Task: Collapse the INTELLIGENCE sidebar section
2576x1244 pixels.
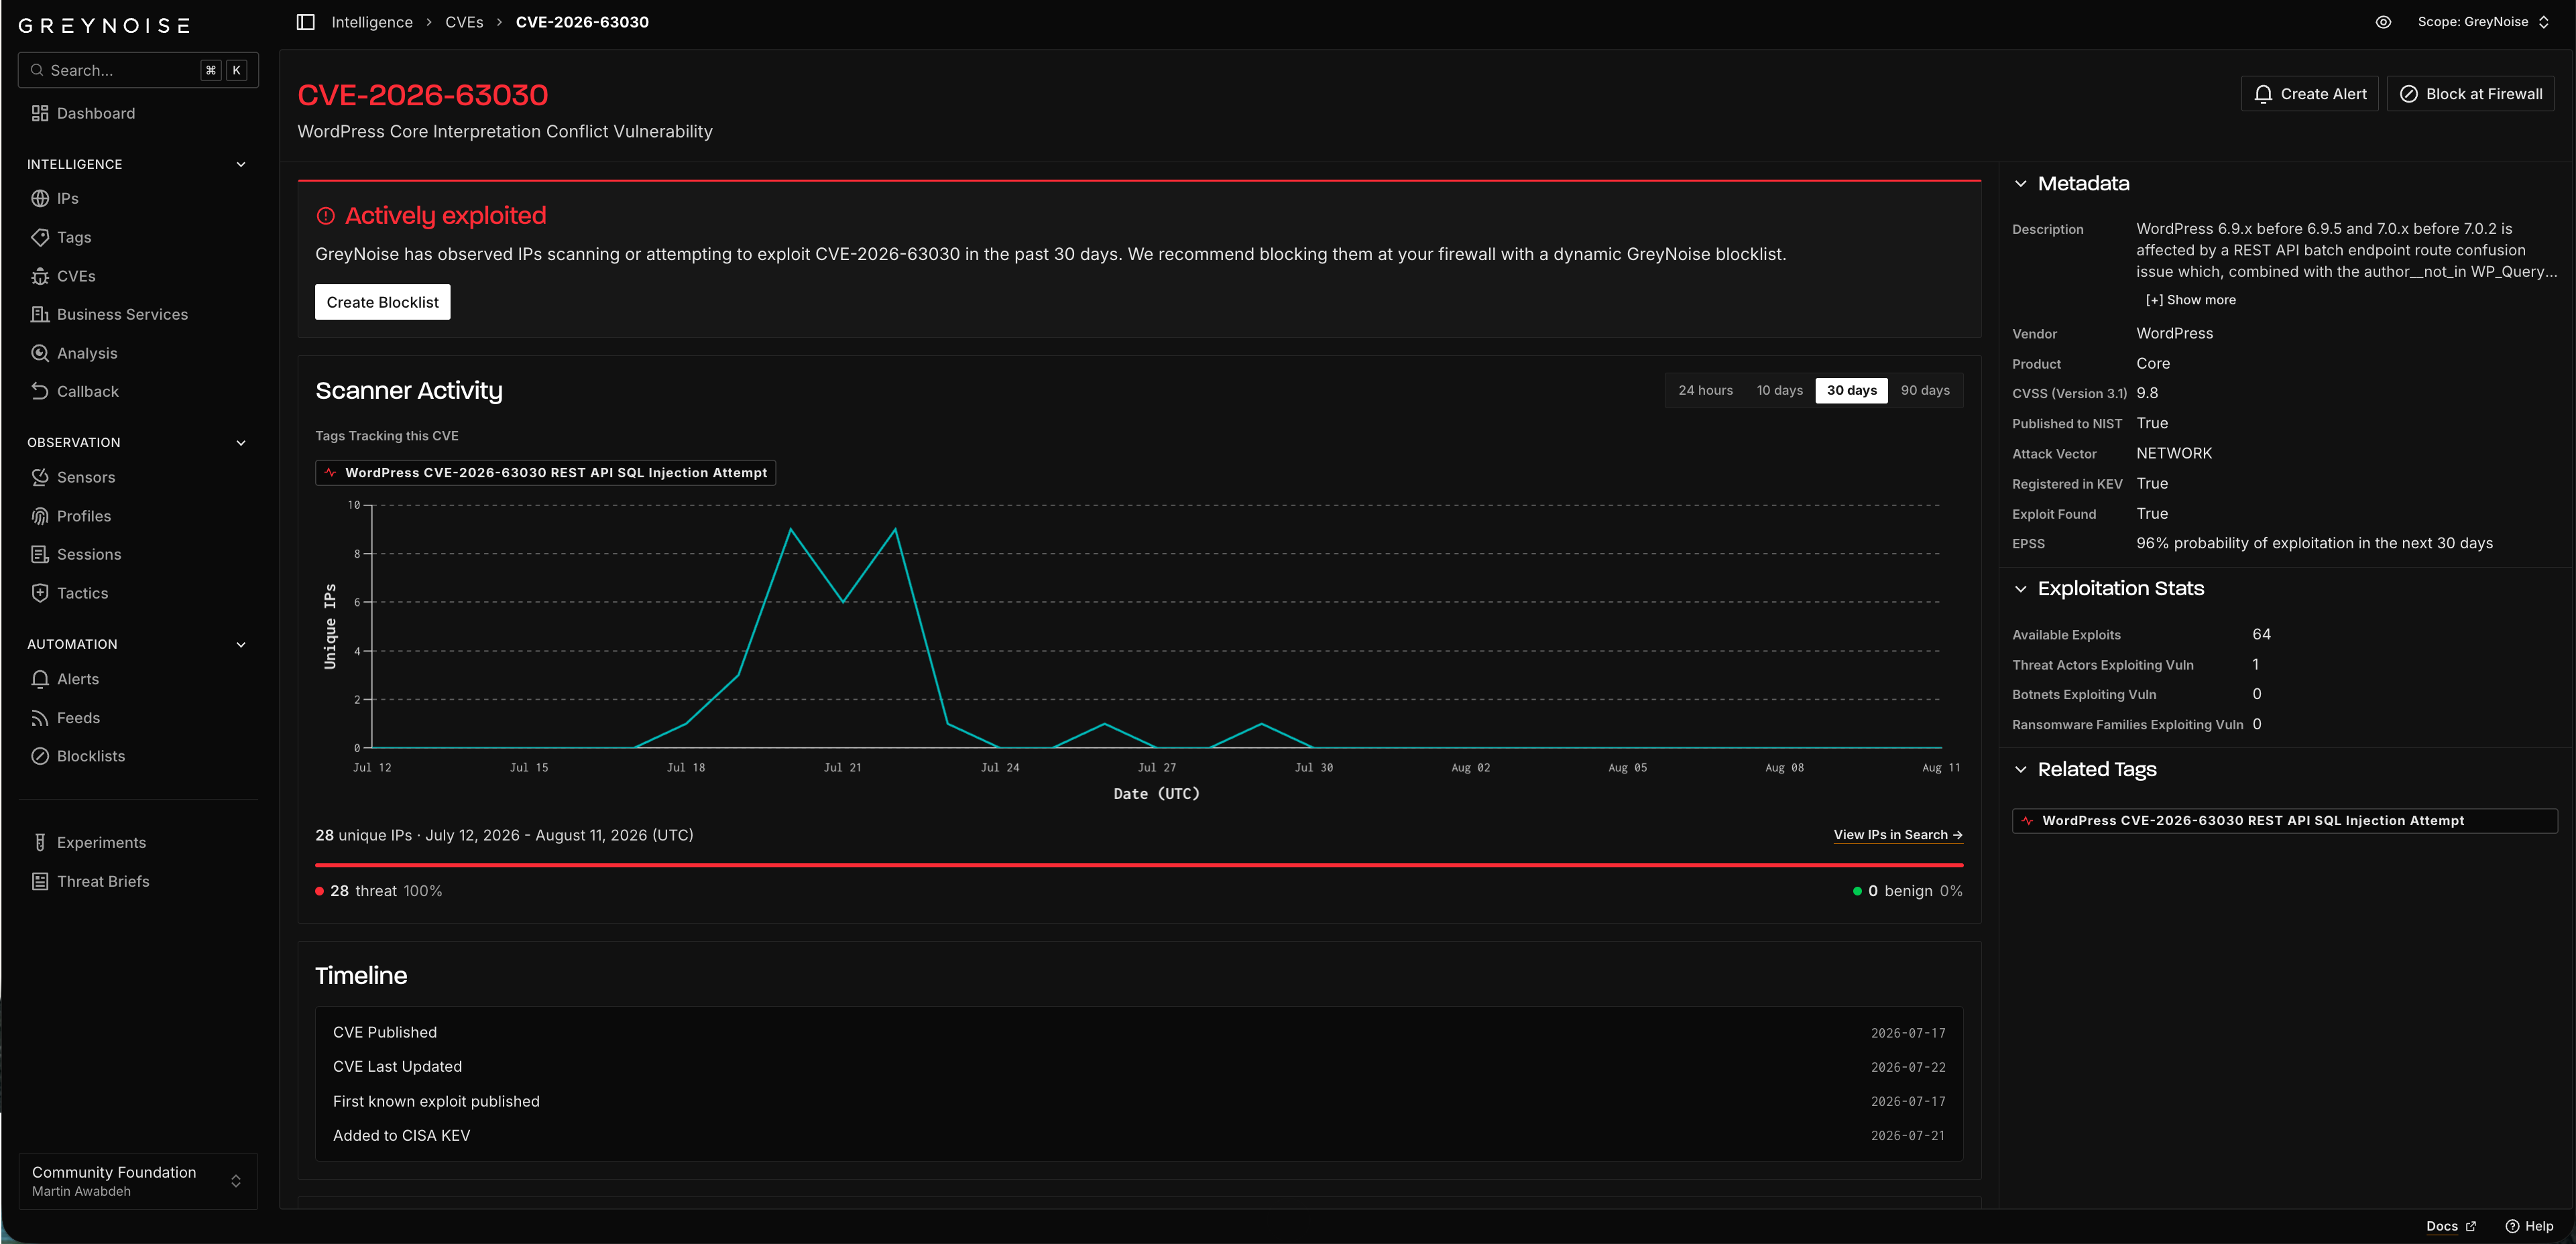Action: (x=241, y=164)
